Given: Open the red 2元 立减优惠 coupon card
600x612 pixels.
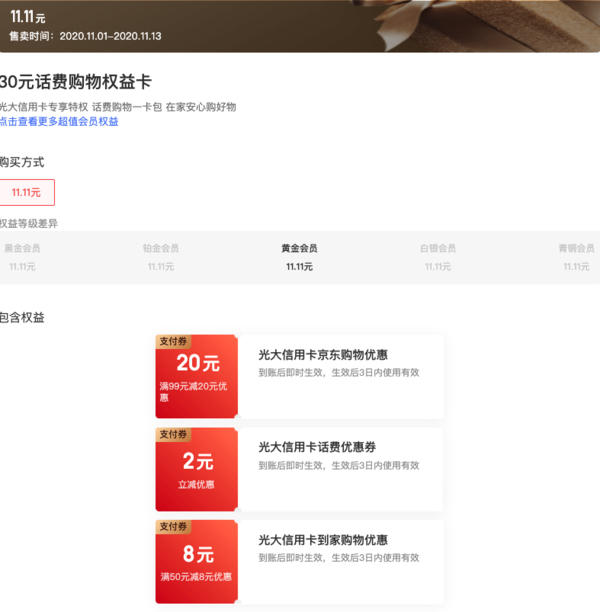Looking at the screenshot, I should (x=197, y=469).
